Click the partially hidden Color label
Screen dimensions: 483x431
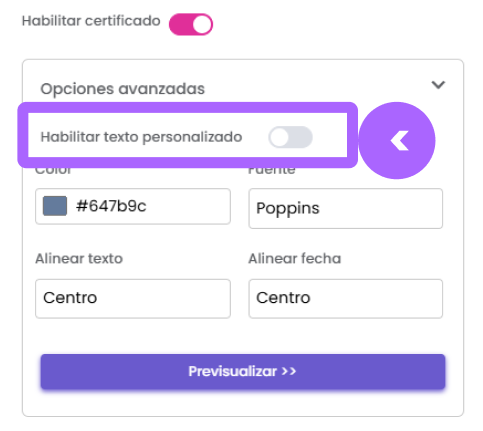point(53,171)
